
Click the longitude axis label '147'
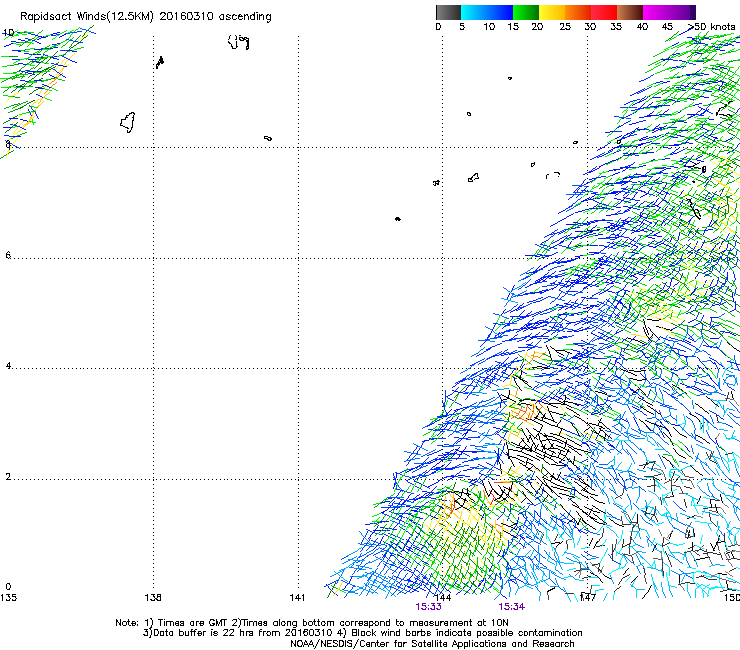[x=588, y=598]
